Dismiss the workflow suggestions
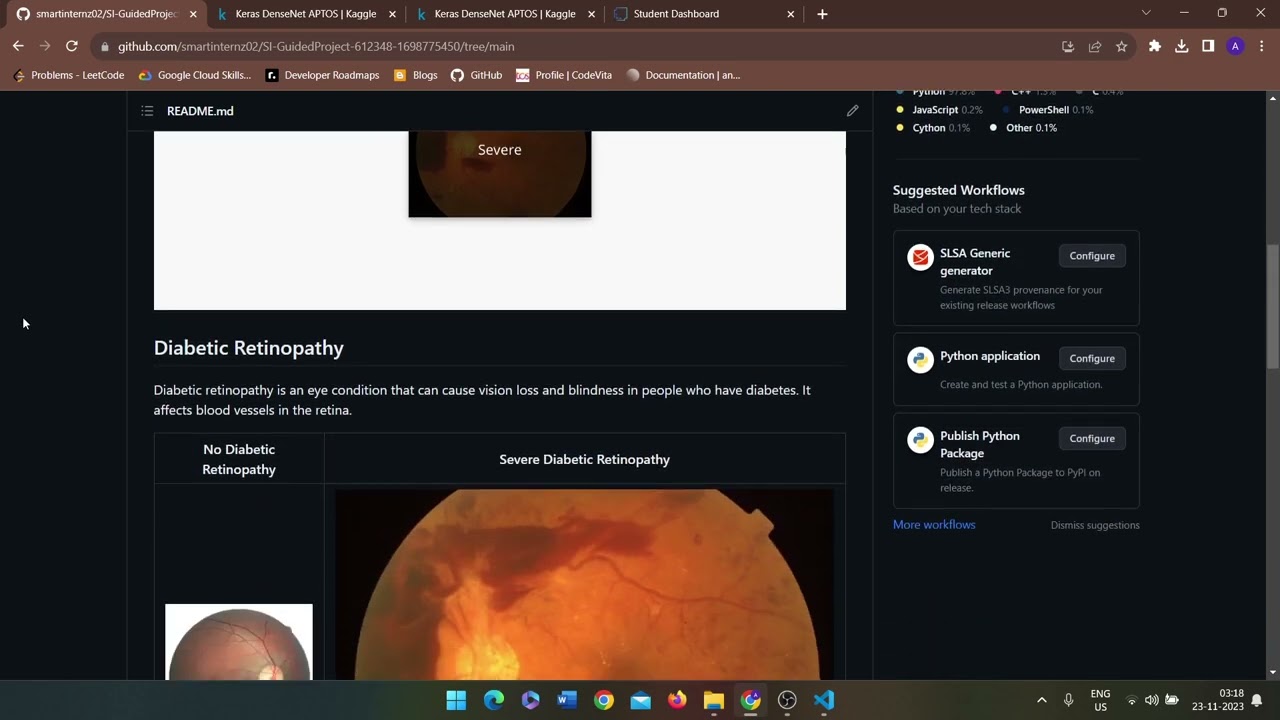This screenshot has height=720, width=1280. tap(1095, 525)
